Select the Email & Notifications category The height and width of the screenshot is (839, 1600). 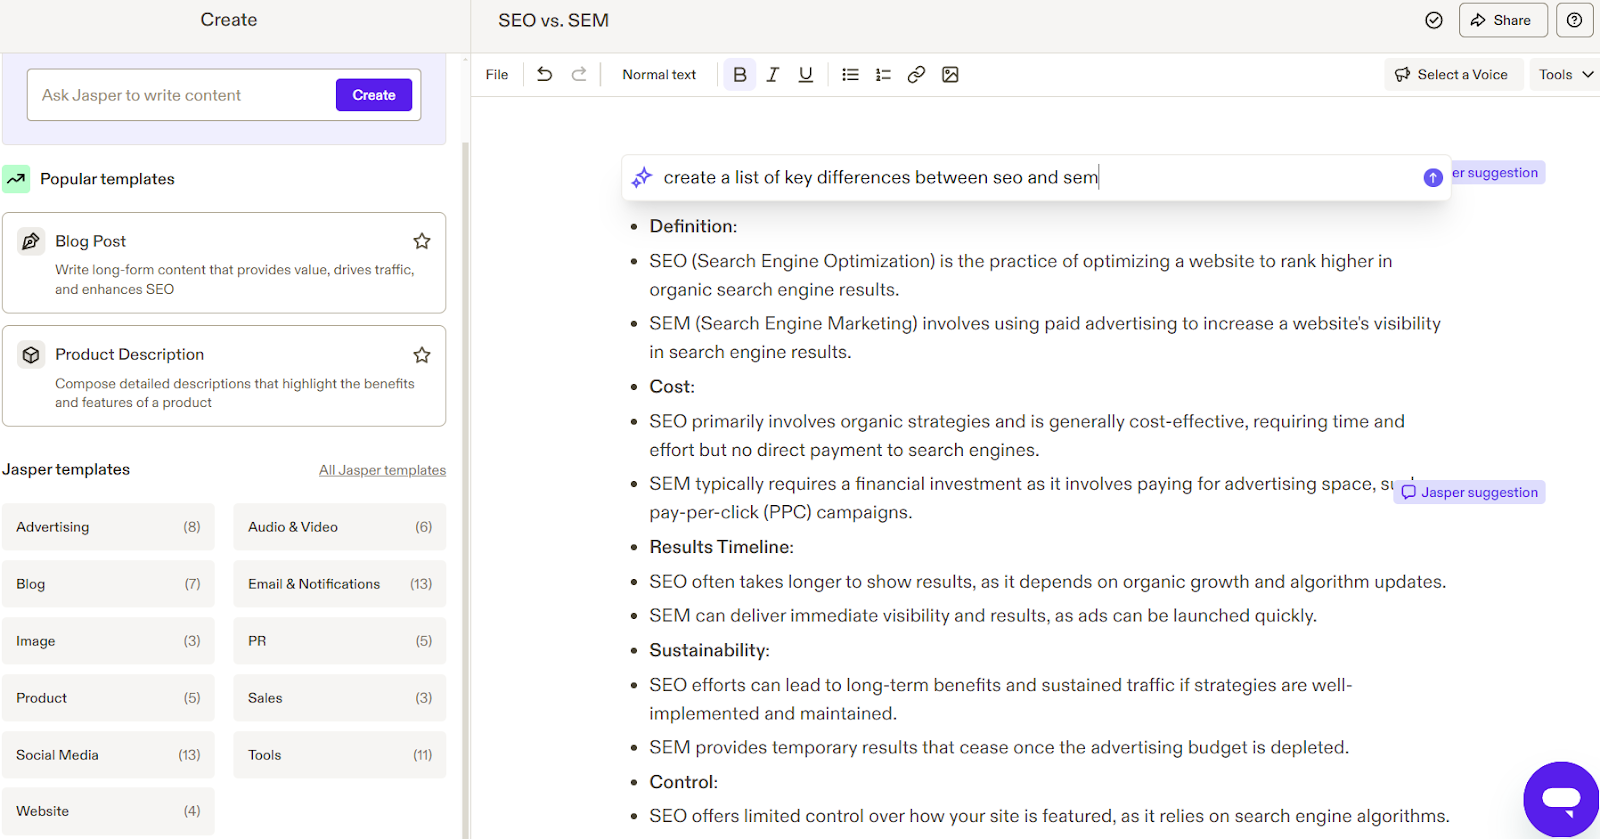coord(340,584)
